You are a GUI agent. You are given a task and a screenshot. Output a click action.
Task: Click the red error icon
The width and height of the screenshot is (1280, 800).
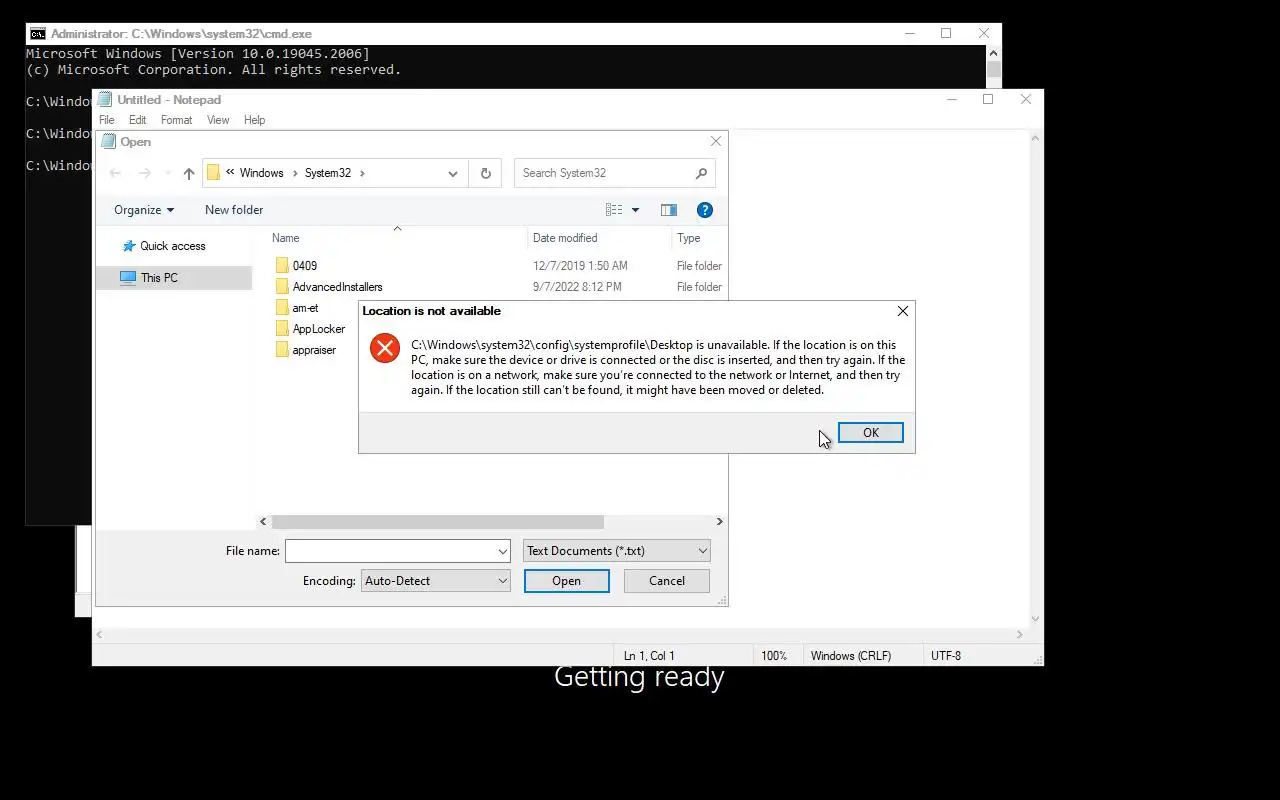pyautogui.click(x=385, y=348)
